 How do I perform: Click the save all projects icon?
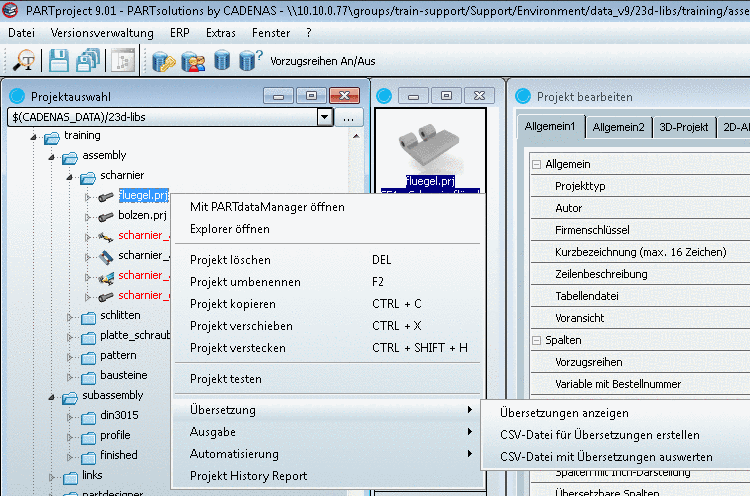pyautogui.click(x=88, y=61)
